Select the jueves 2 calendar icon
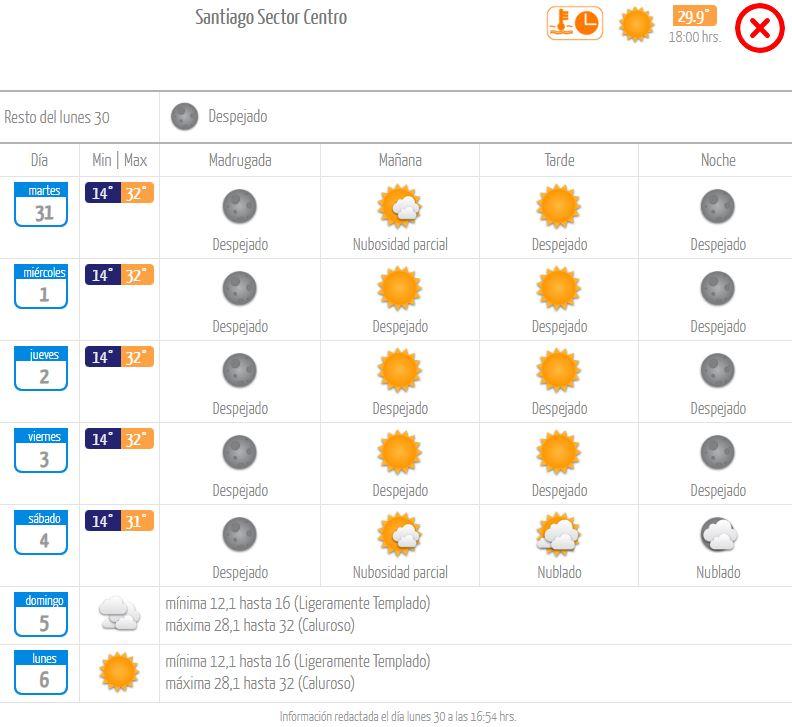 [x=41, y=368]
